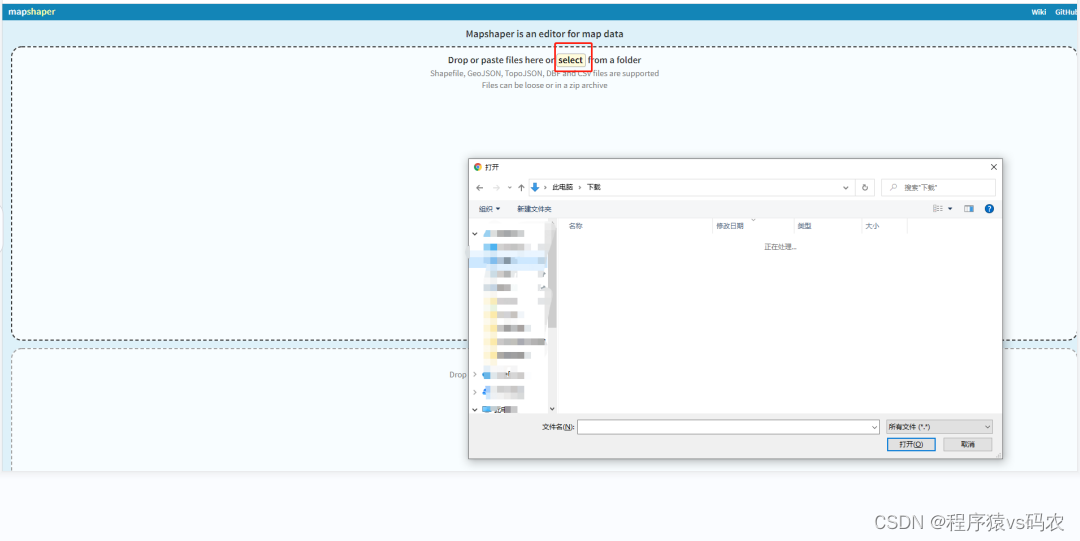This screenshot has height=541, width=1080.
Task: Collapse the top navigation tree node
Action: click(x=475, y=234)
